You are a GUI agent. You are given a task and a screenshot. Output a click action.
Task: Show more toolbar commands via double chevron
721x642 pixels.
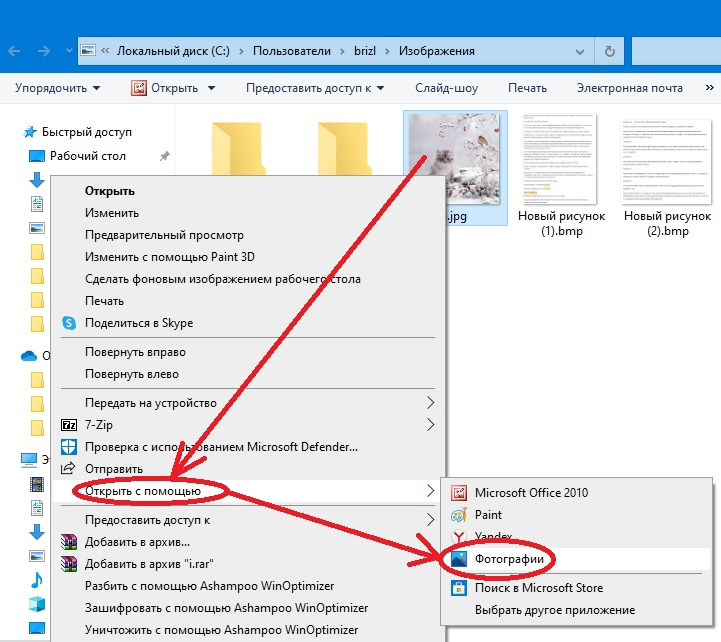710,87
